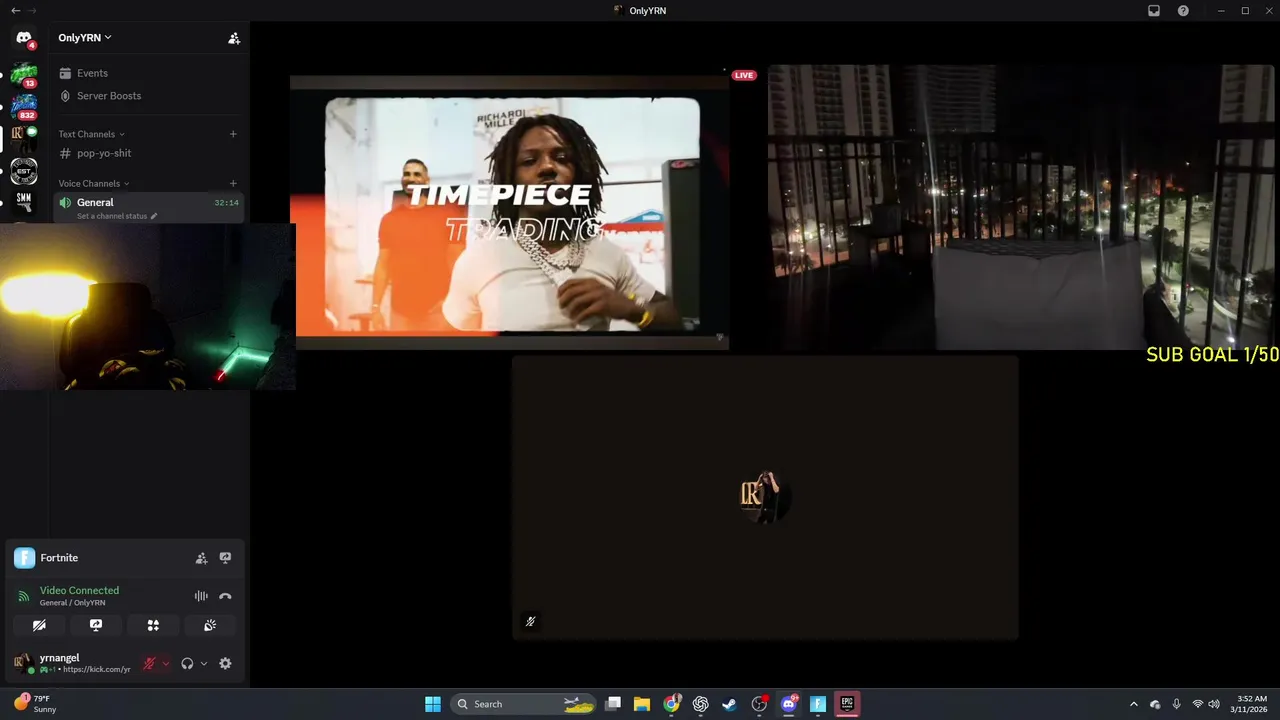
Task: Switch to Fortnite taskbar icon
Action: coord(818,704)
